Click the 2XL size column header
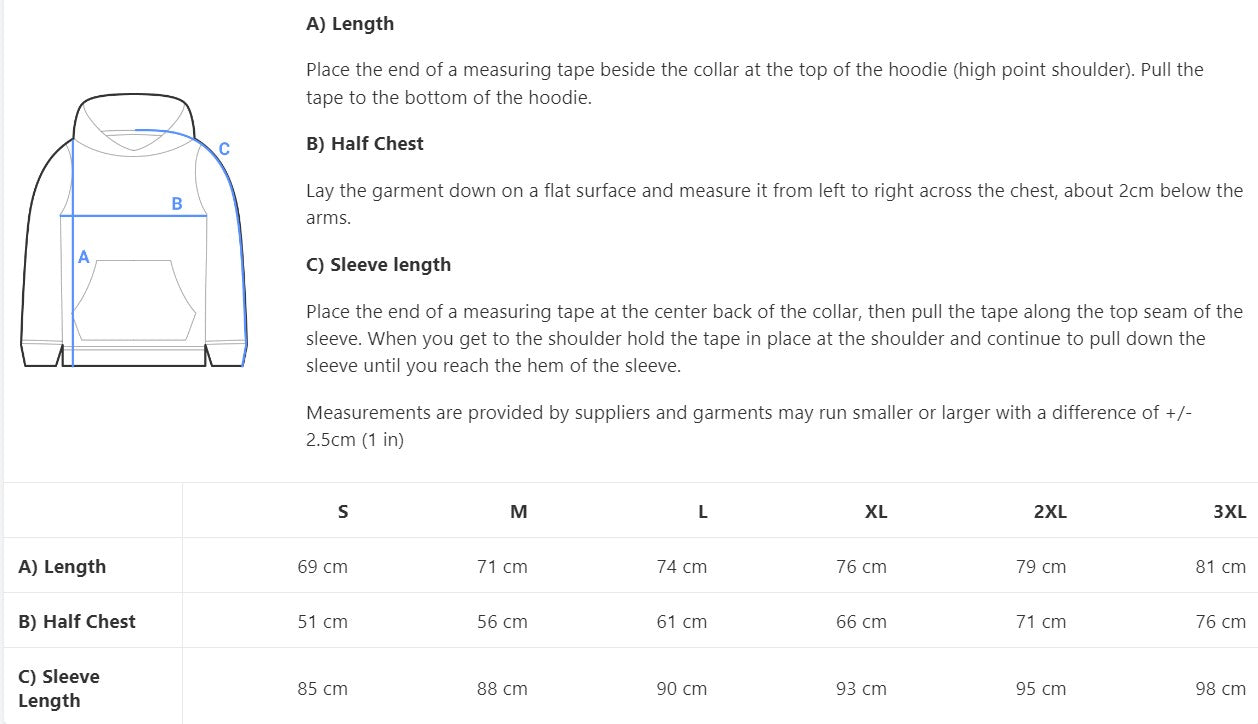Image resolution: width=1258 pixels, height=724 pixels. click(1050, 511)
